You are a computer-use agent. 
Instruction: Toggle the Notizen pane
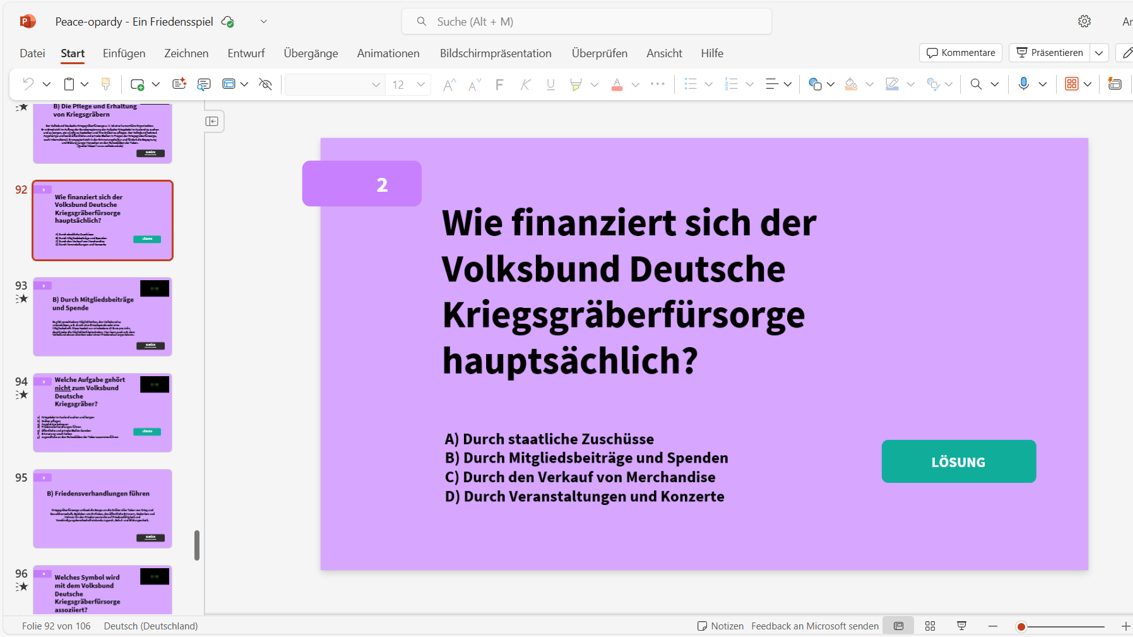click(720, 626)
